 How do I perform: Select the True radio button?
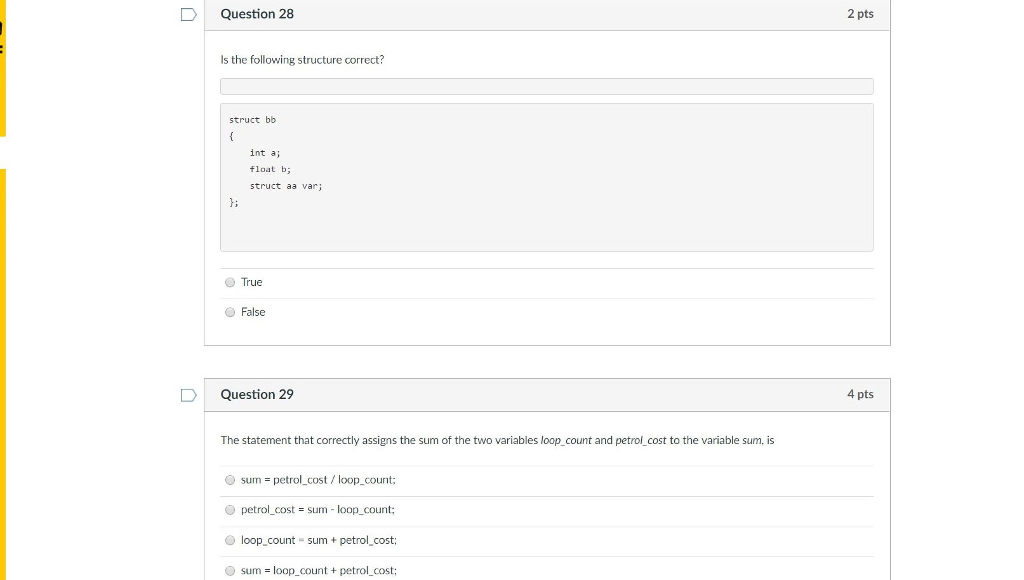230,282
